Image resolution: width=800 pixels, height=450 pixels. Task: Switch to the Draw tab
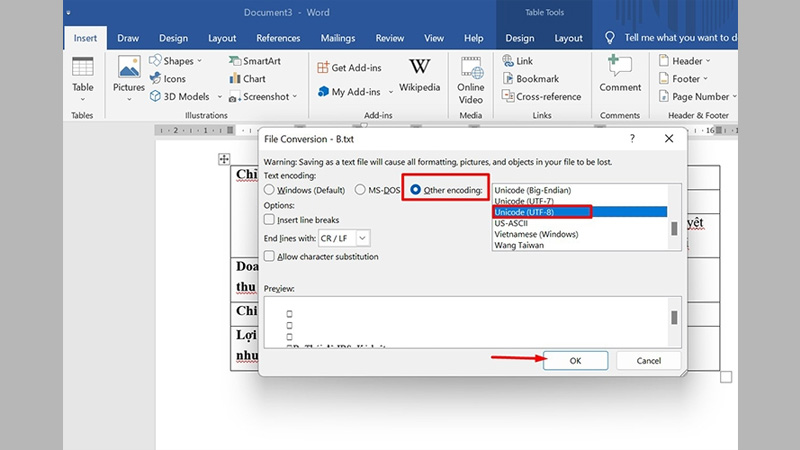(x=128, y=38)
